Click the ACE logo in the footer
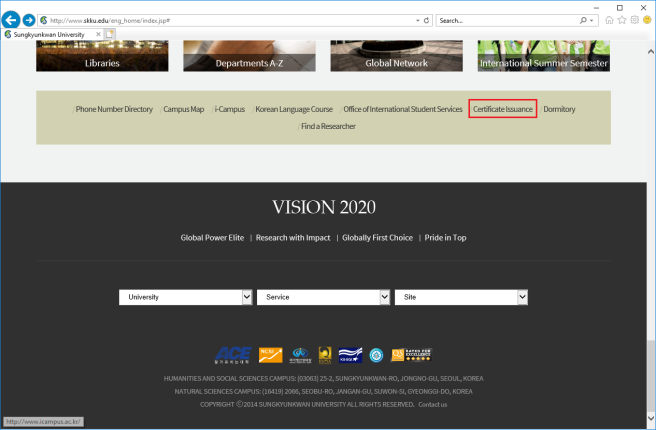 coord(233,354)
